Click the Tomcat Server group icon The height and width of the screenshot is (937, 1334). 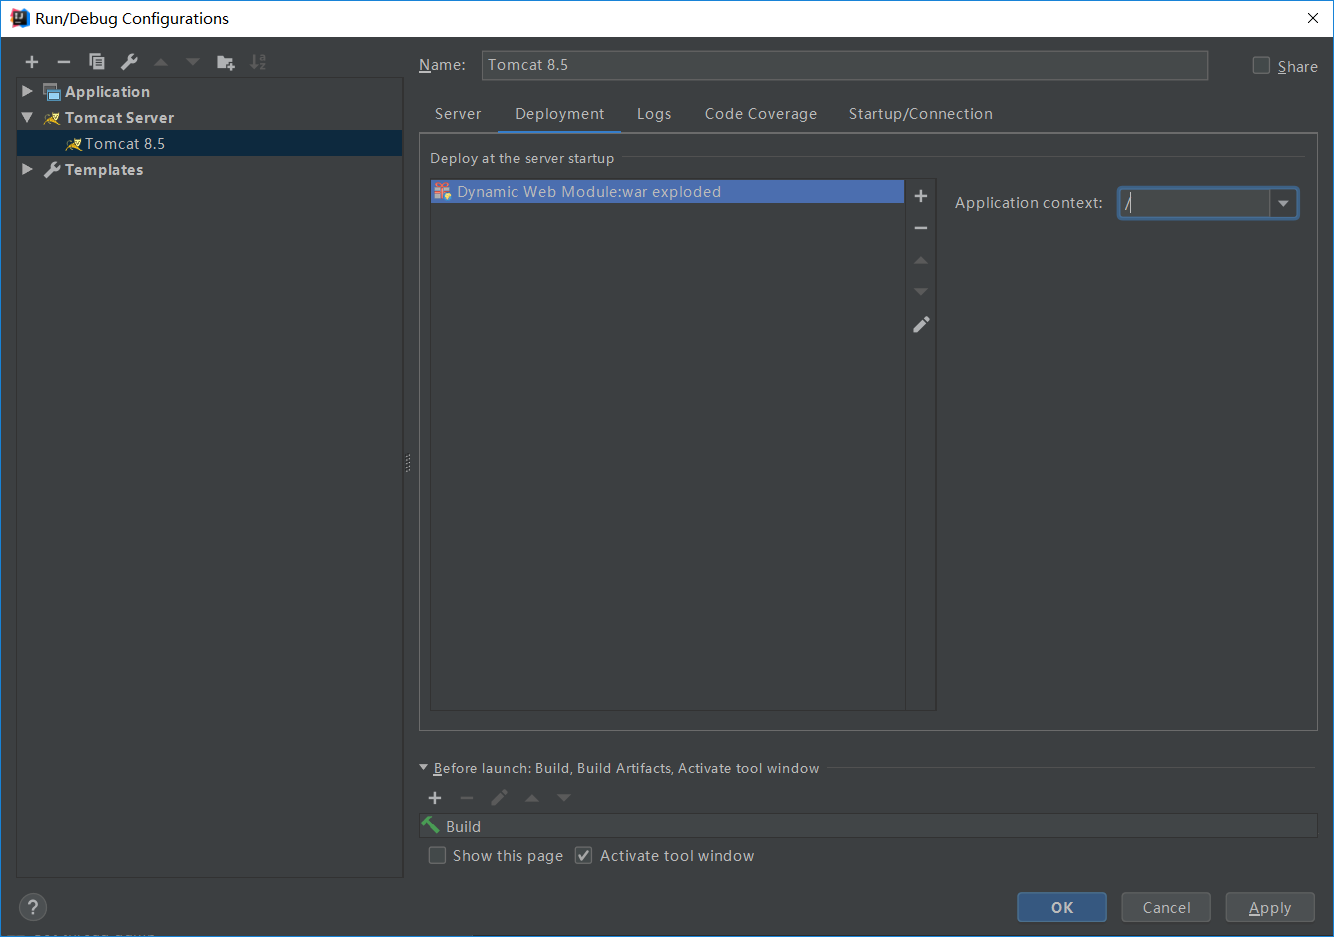click(52, 118)
